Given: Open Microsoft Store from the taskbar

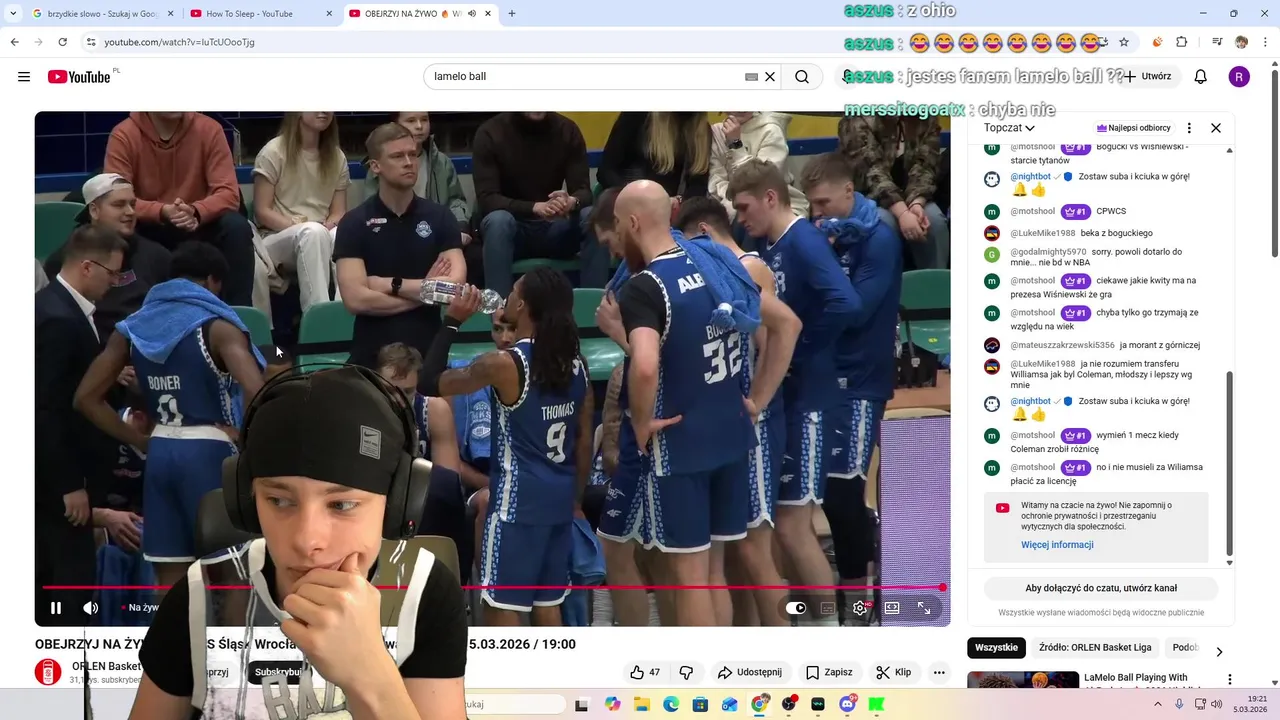Looking at the screenshot, I should 700,705.
